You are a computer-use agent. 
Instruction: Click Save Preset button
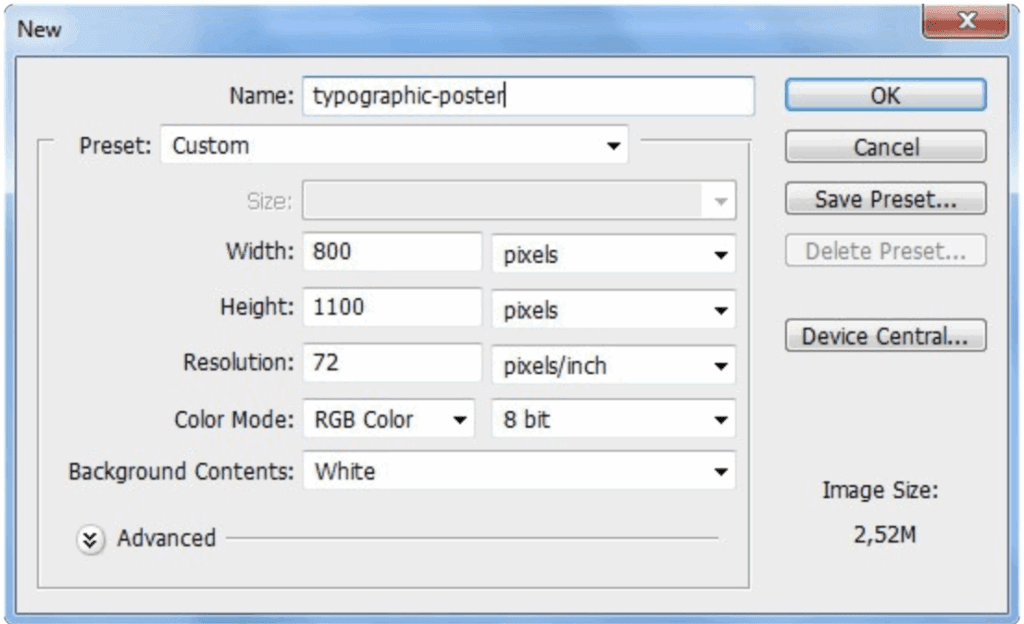click(x=885, y=199)
